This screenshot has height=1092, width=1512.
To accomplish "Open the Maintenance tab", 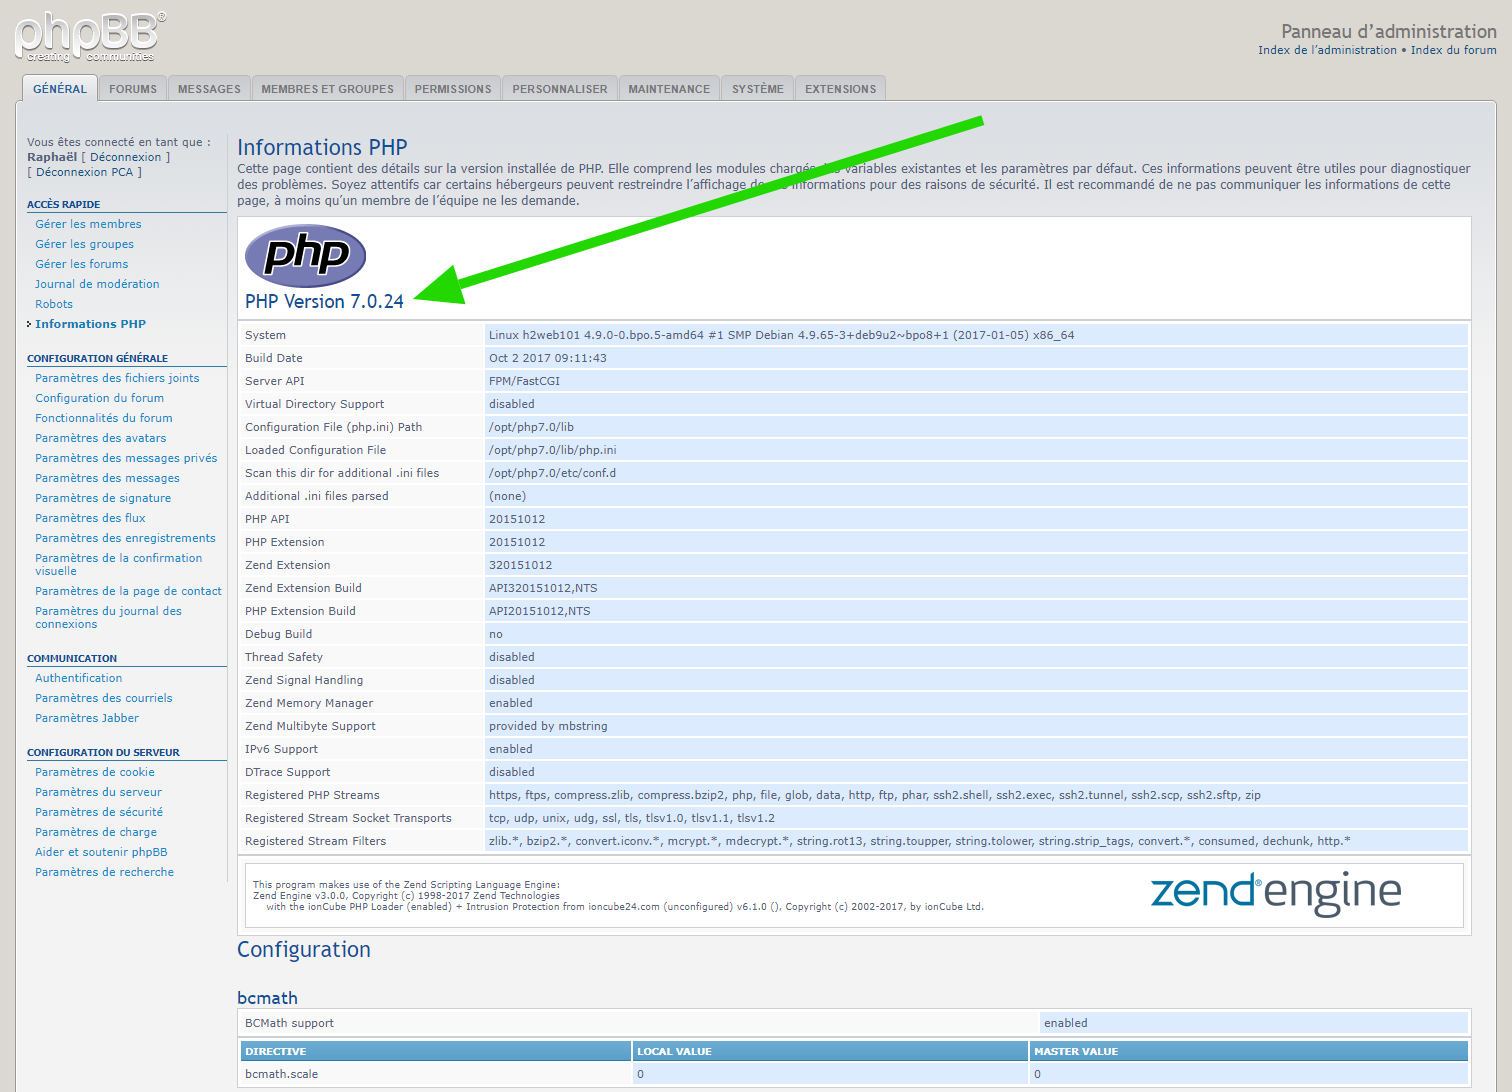I will coord(669,89).
